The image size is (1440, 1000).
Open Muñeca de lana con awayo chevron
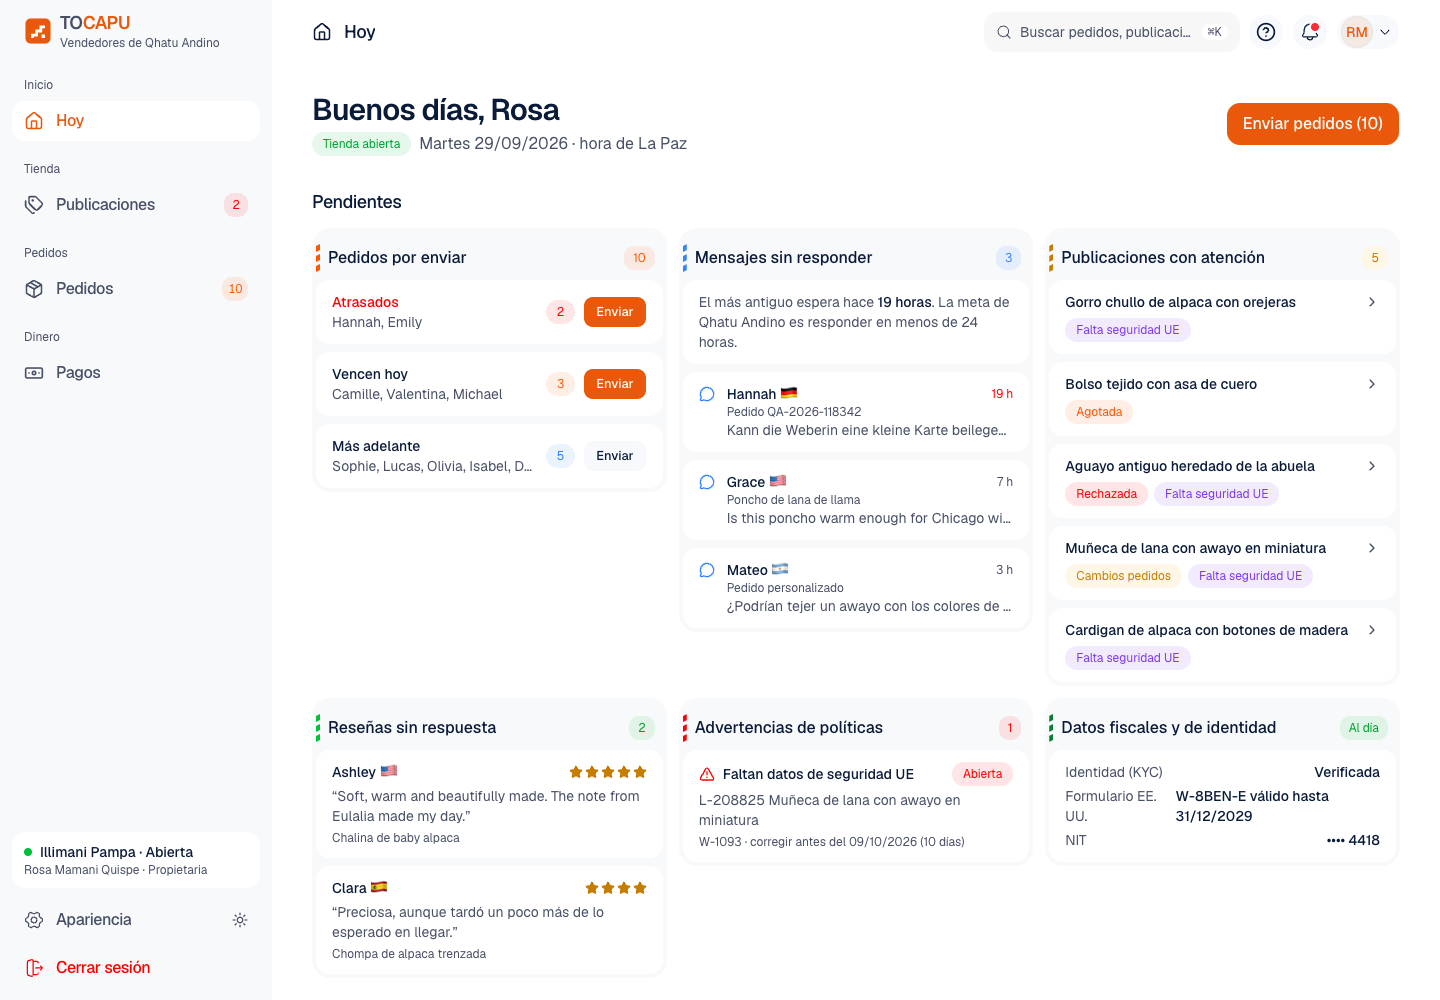click(1372, 548)
